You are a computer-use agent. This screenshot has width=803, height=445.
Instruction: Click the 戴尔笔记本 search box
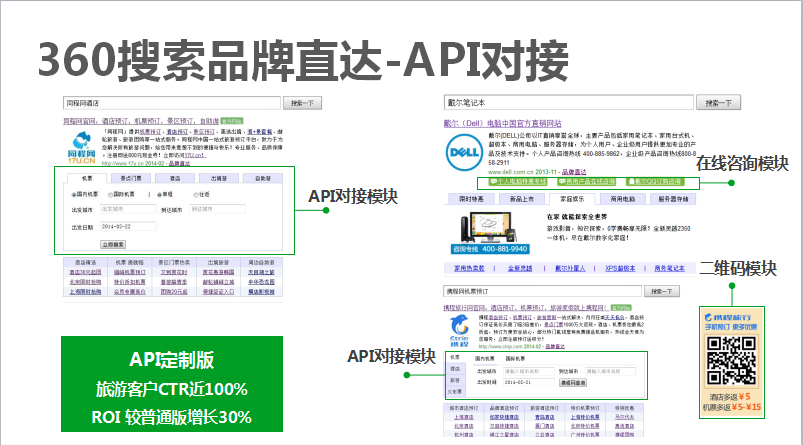[x=568, y=102]
